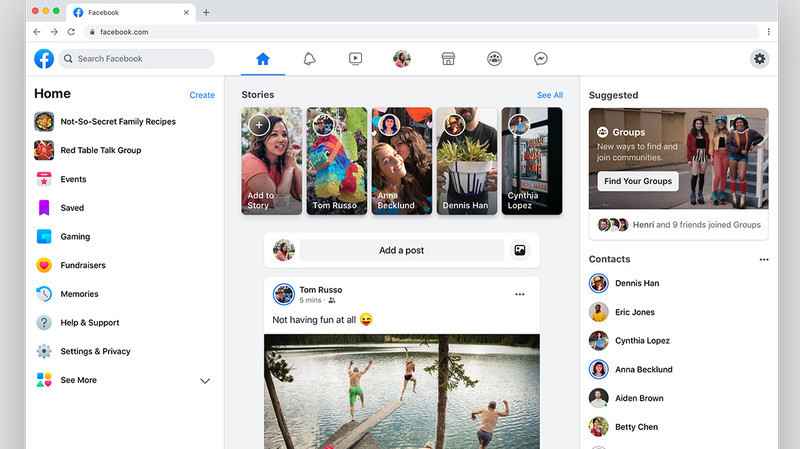Click the settings gear icon at top right
800x449 pixels.
(760, 59)
